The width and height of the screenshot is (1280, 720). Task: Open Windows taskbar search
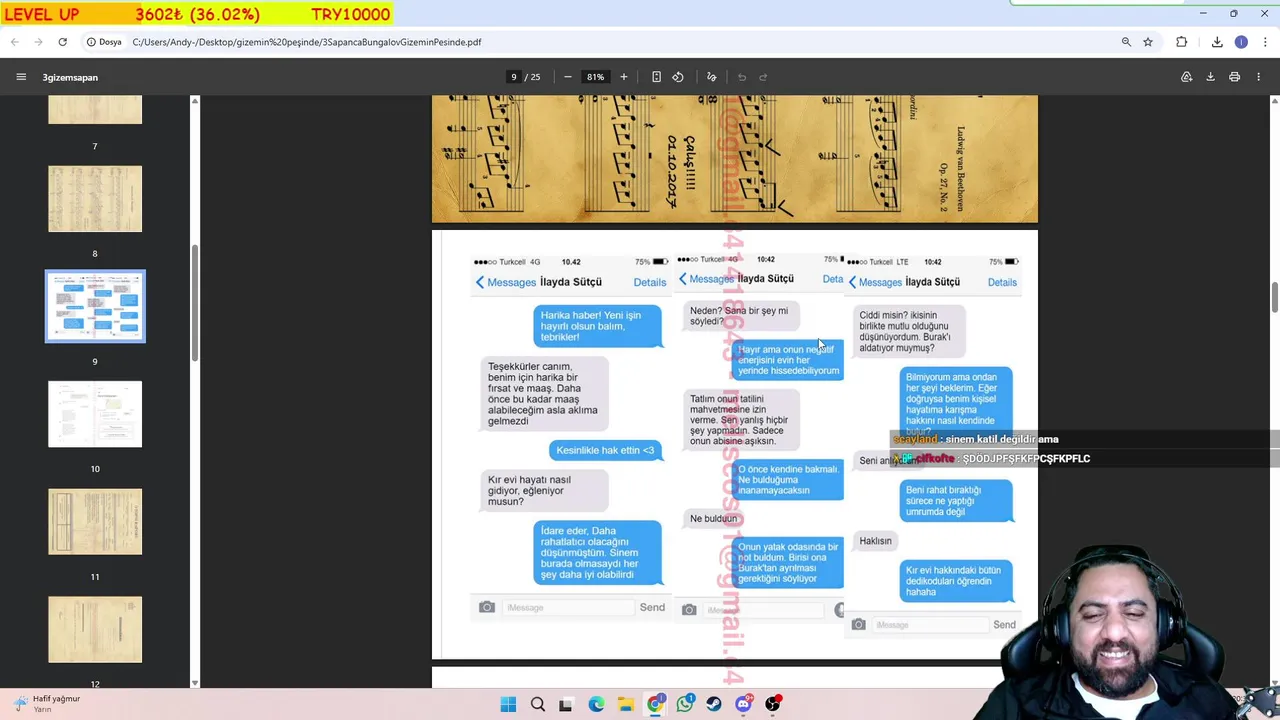538,704
